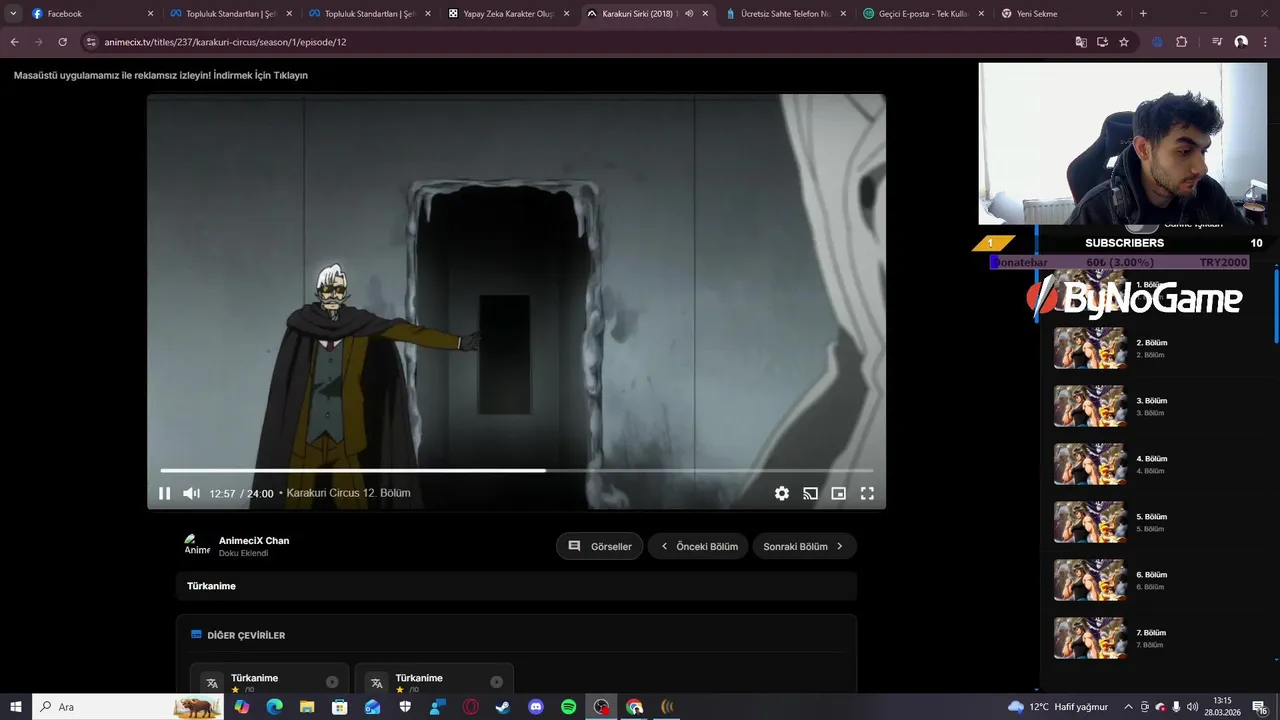Go to Sonraki Bölüm
The image size is (1280, 720).
tap(804, 546)
